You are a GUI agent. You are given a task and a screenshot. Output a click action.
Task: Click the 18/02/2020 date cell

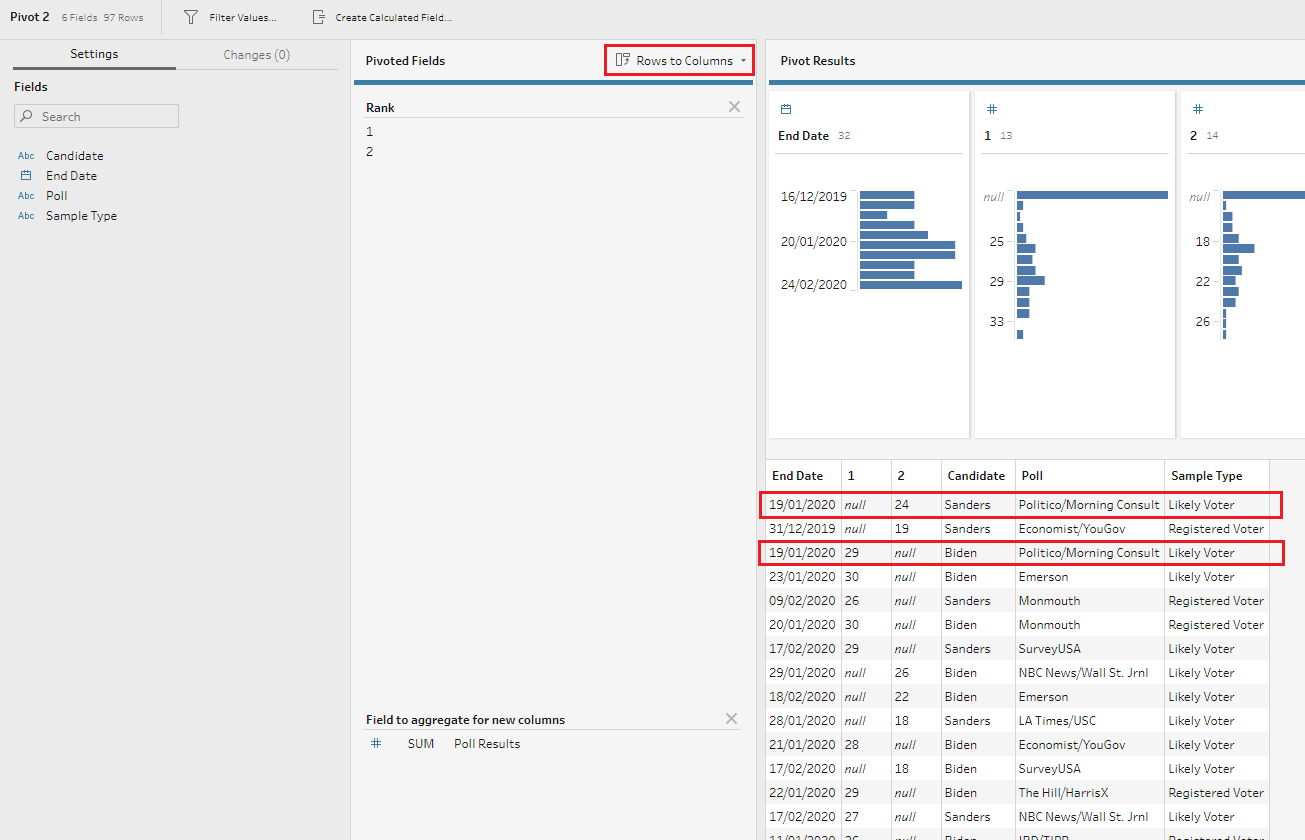click(x=802, y=697)
